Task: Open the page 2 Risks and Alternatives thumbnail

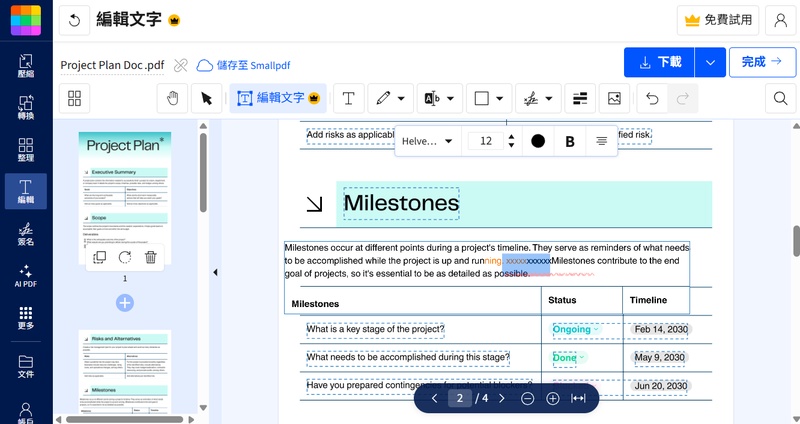Action: [125, 371]
